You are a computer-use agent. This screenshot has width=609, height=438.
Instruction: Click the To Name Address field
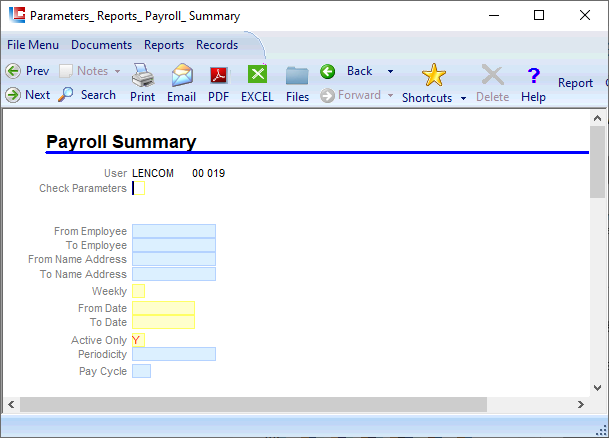pyautogui.click(x=174, y=274)
